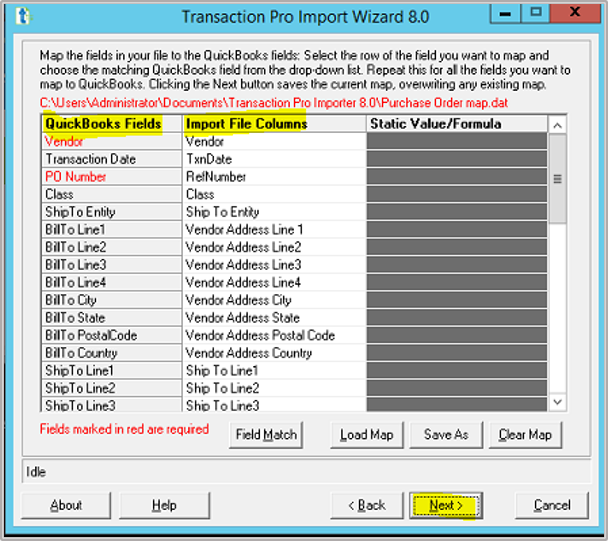The image size is (608, 542).
Task: Click the Idle status bar text
Action: pos(36,472)
